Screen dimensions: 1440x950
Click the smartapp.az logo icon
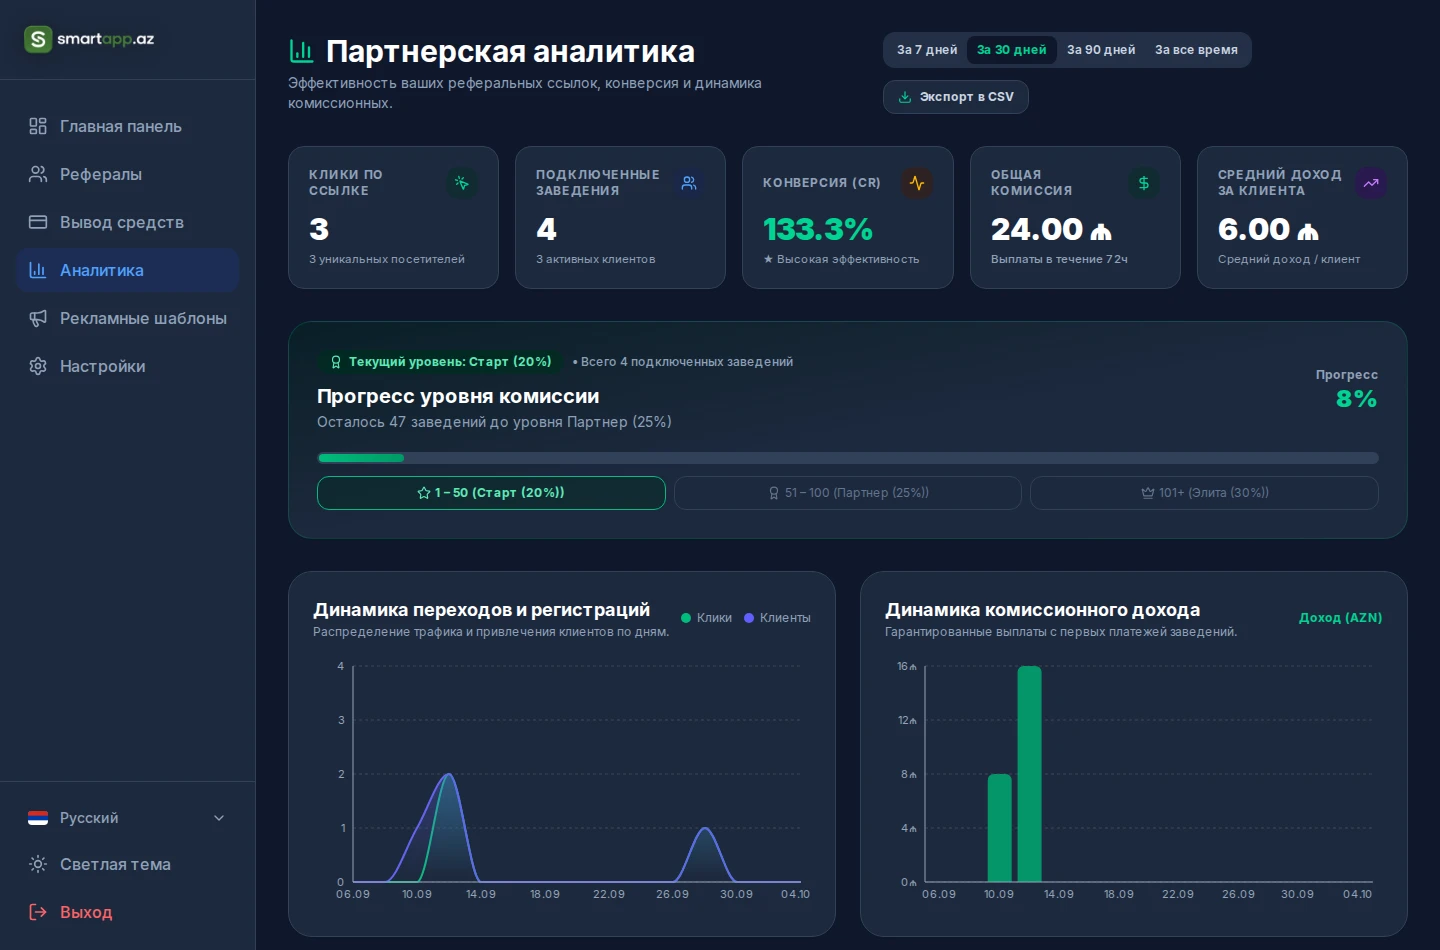tap(38, 39)
